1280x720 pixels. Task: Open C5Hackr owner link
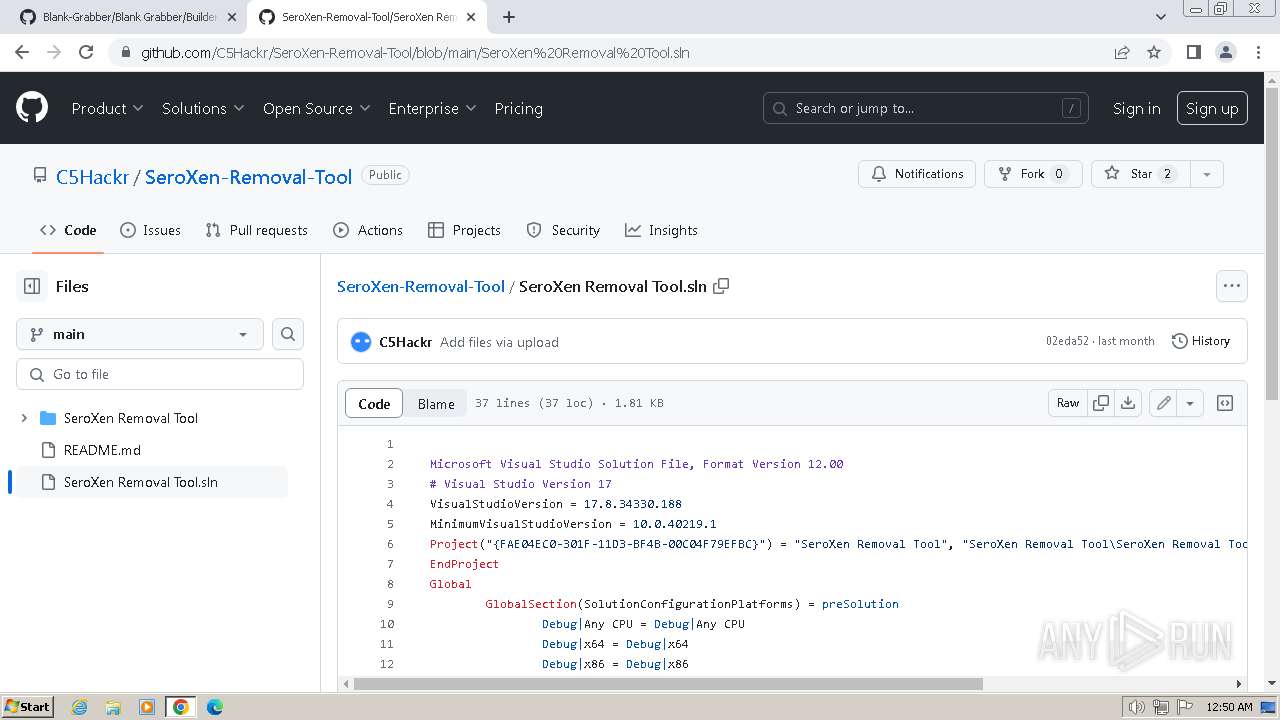pos(92,177)
